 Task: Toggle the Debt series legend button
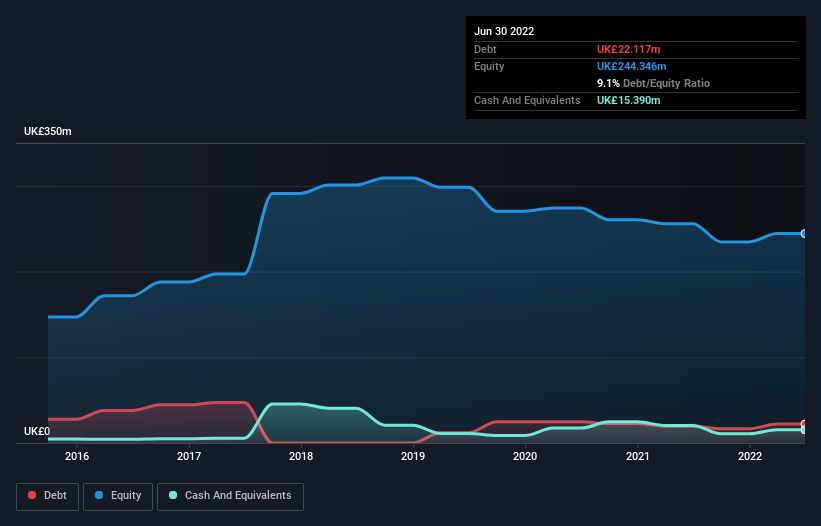(47, 496)
